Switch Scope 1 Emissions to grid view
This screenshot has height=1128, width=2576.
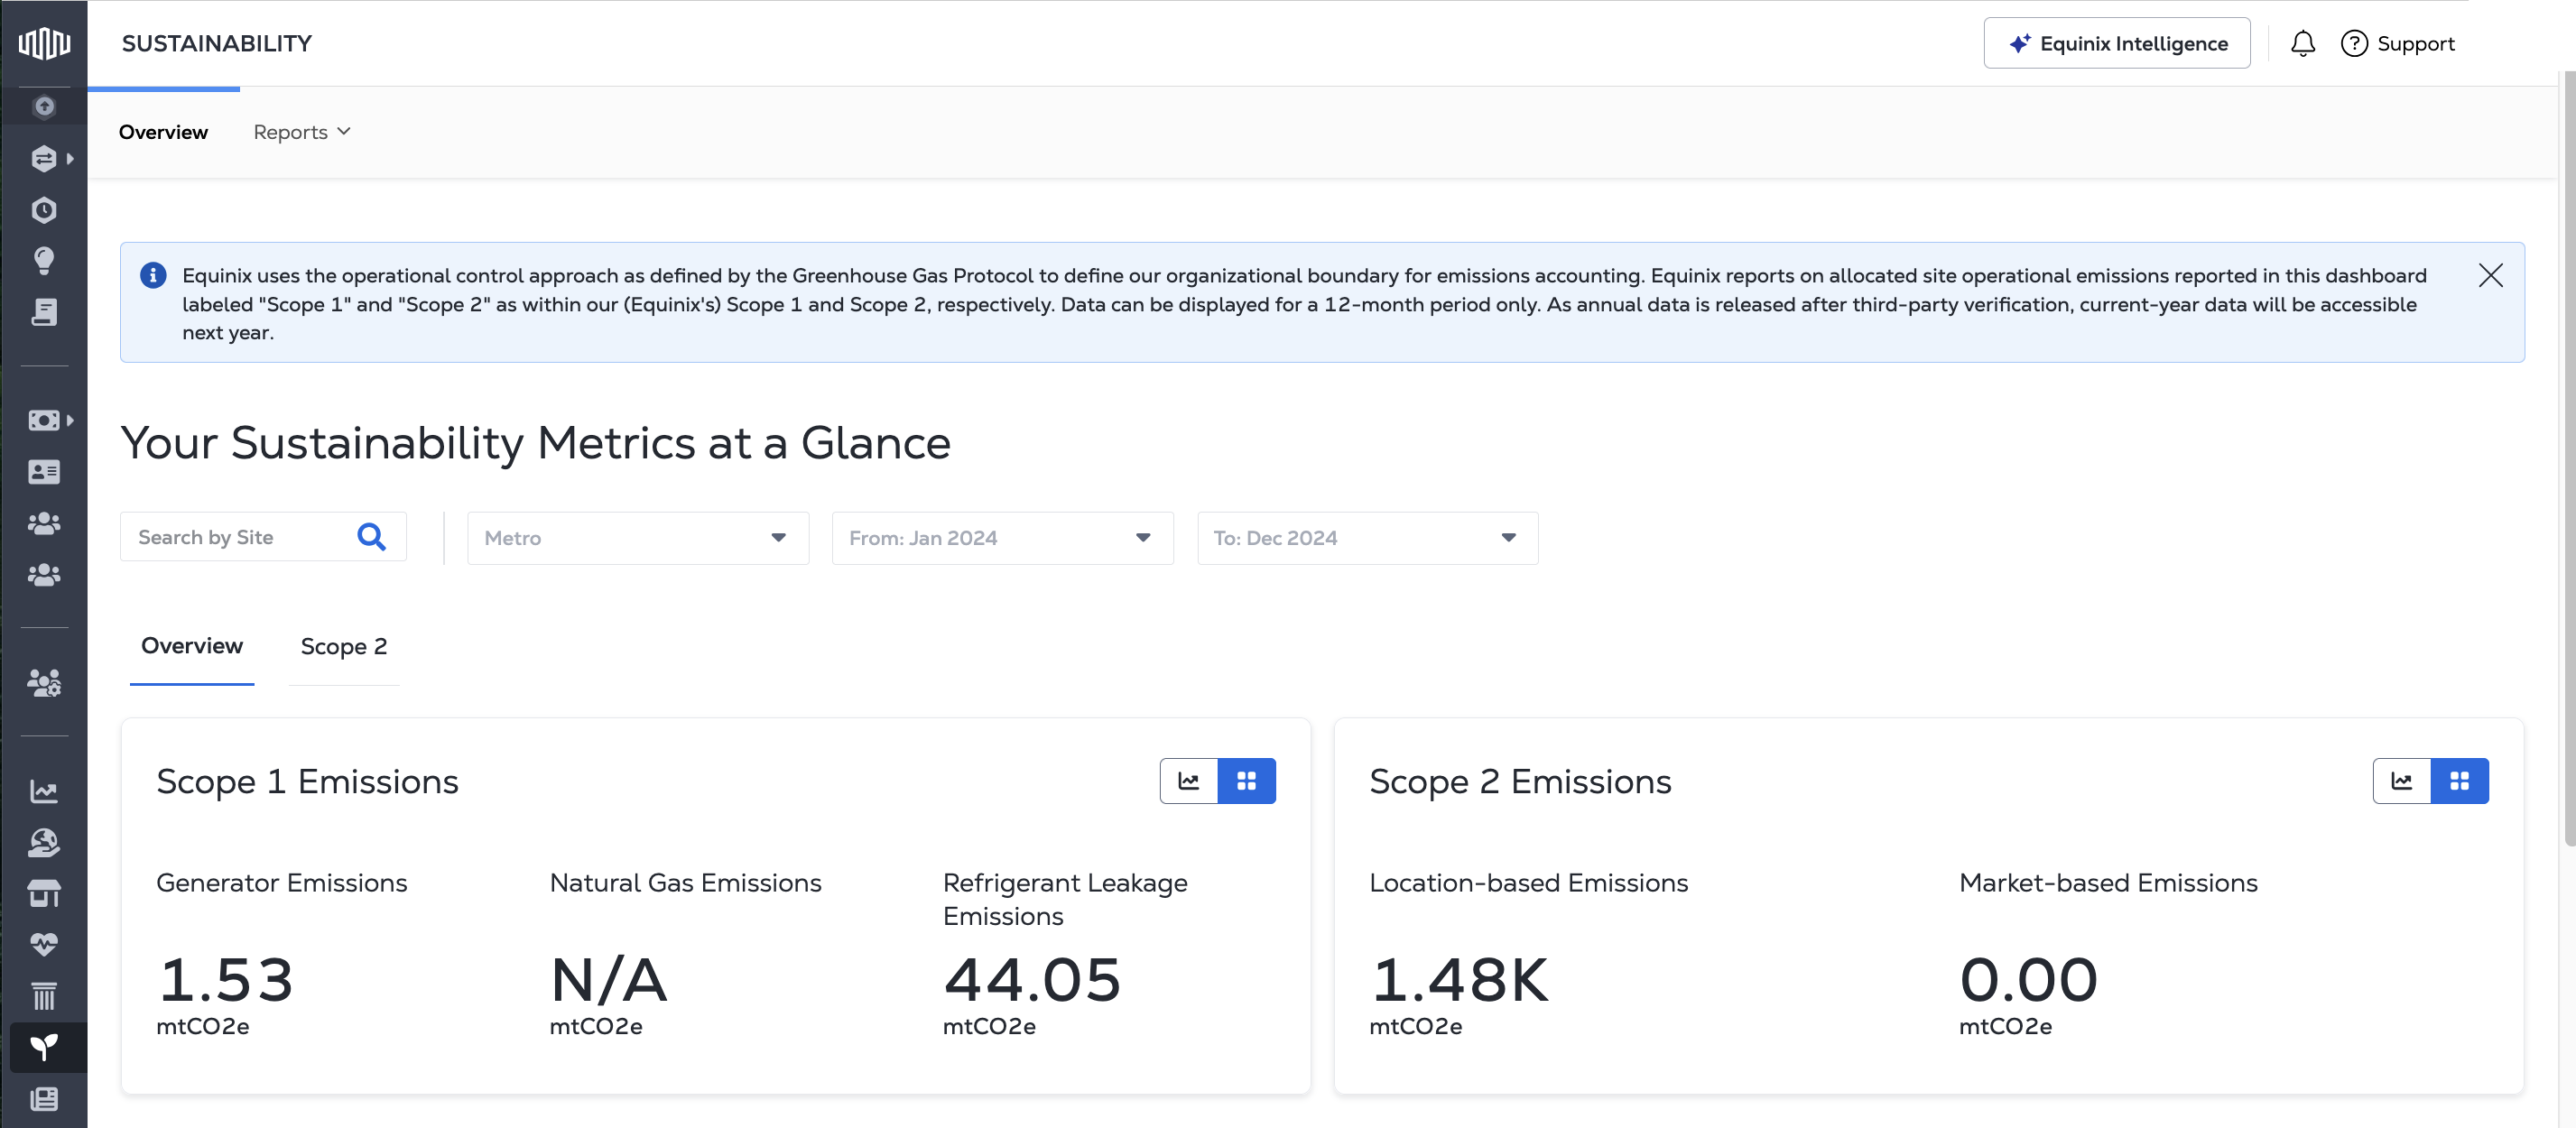(x=1246, y=781)
